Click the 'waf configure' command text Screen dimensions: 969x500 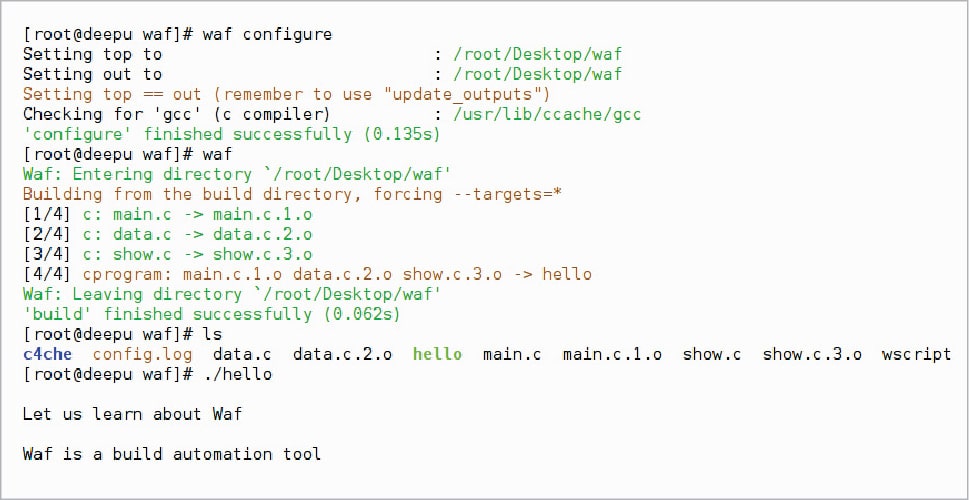(267, 34)
